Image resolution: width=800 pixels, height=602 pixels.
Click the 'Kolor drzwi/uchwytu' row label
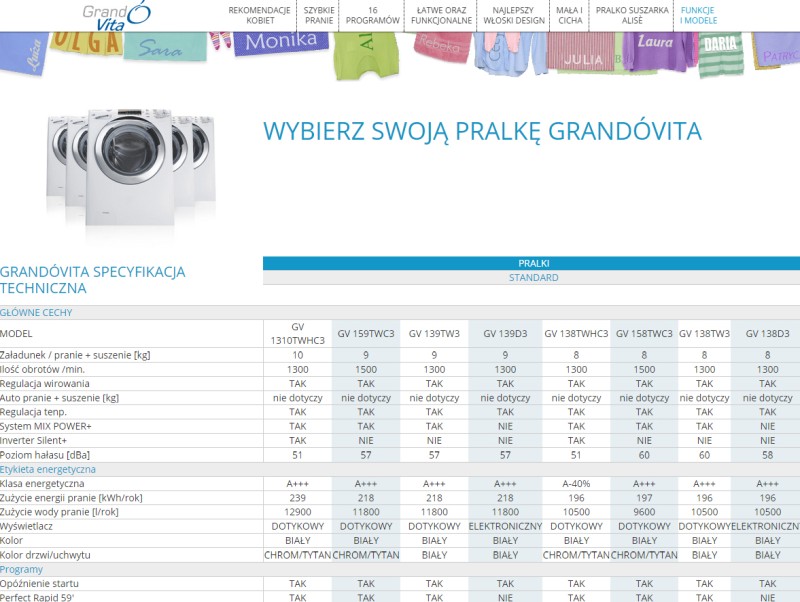point(45,555)
